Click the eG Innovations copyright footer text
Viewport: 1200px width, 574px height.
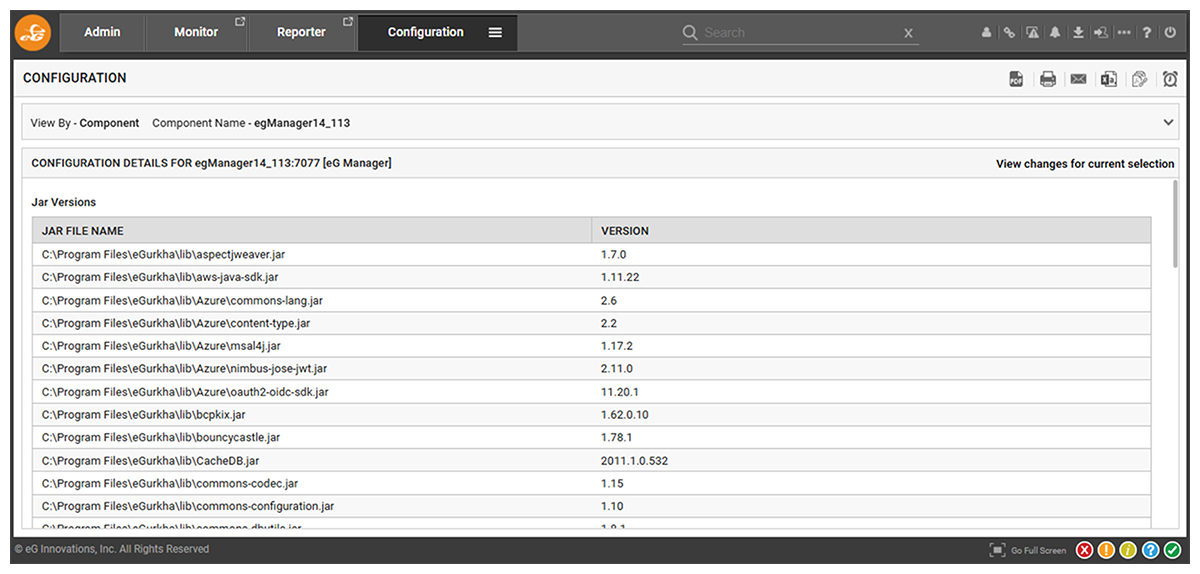coord(111,550)
